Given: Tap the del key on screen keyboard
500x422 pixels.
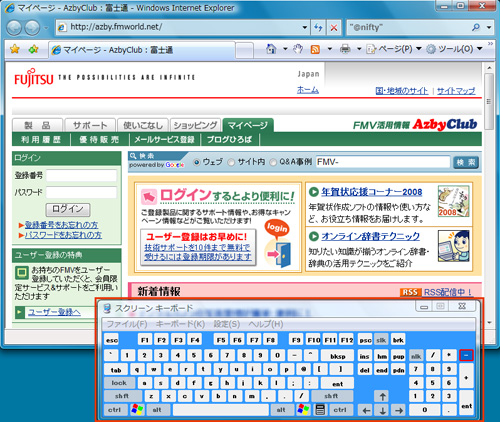Looking at the screenshot, I should 364,370.
